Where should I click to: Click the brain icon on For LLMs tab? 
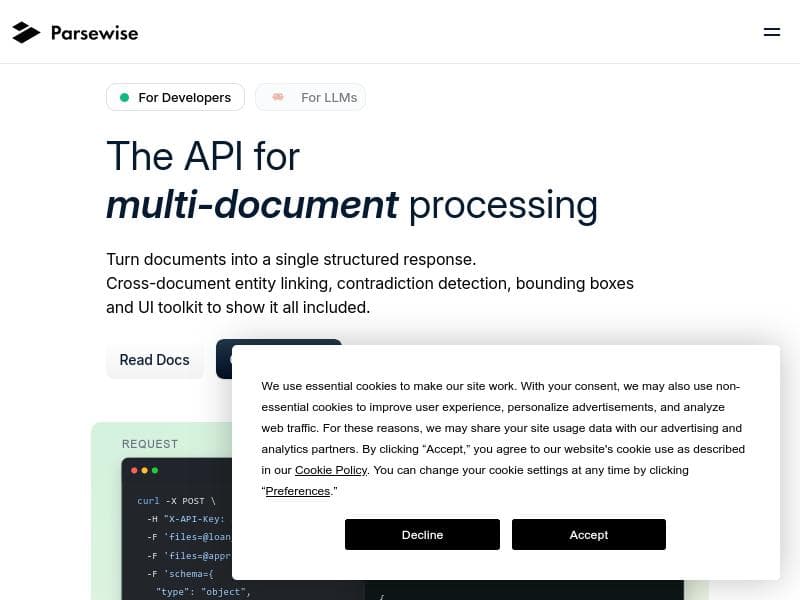pyautogui.click(x=278, y=97)
